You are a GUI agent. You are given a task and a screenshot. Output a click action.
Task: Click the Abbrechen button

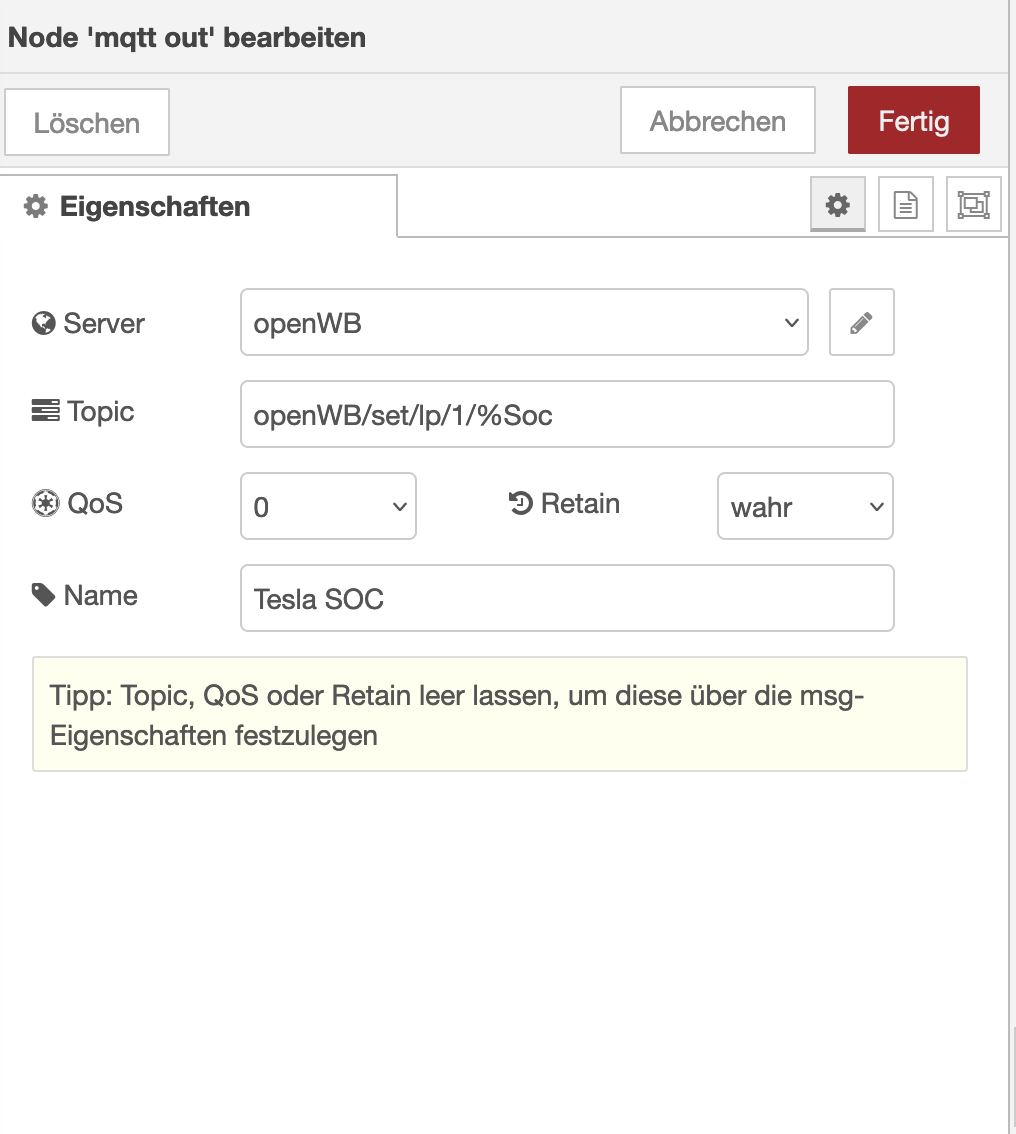[717, 122]
